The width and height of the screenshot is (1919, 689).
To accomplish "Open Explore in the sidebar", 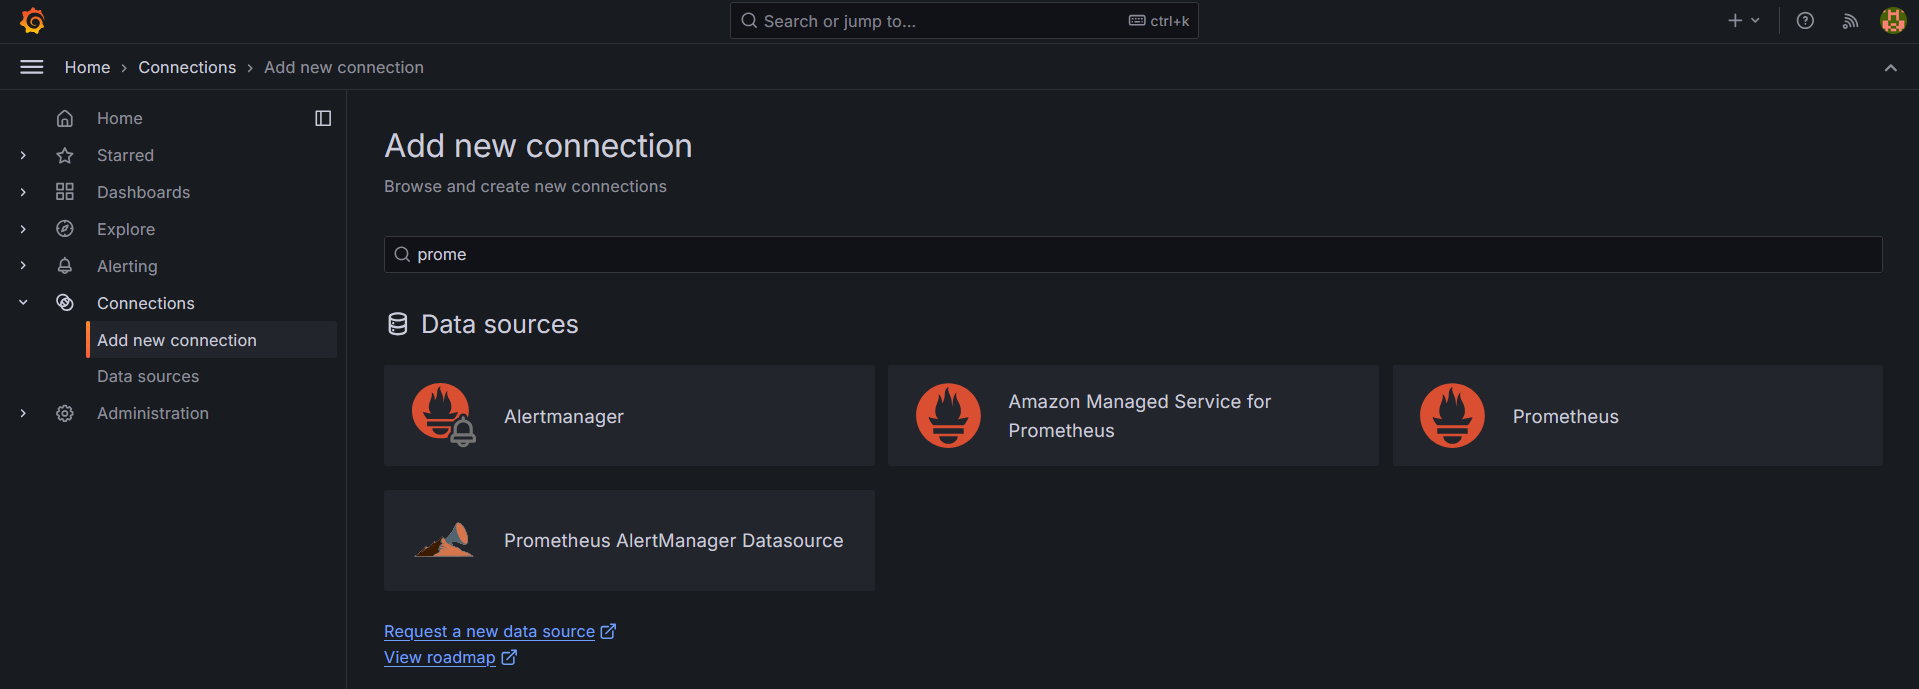I will click(126, 229).
